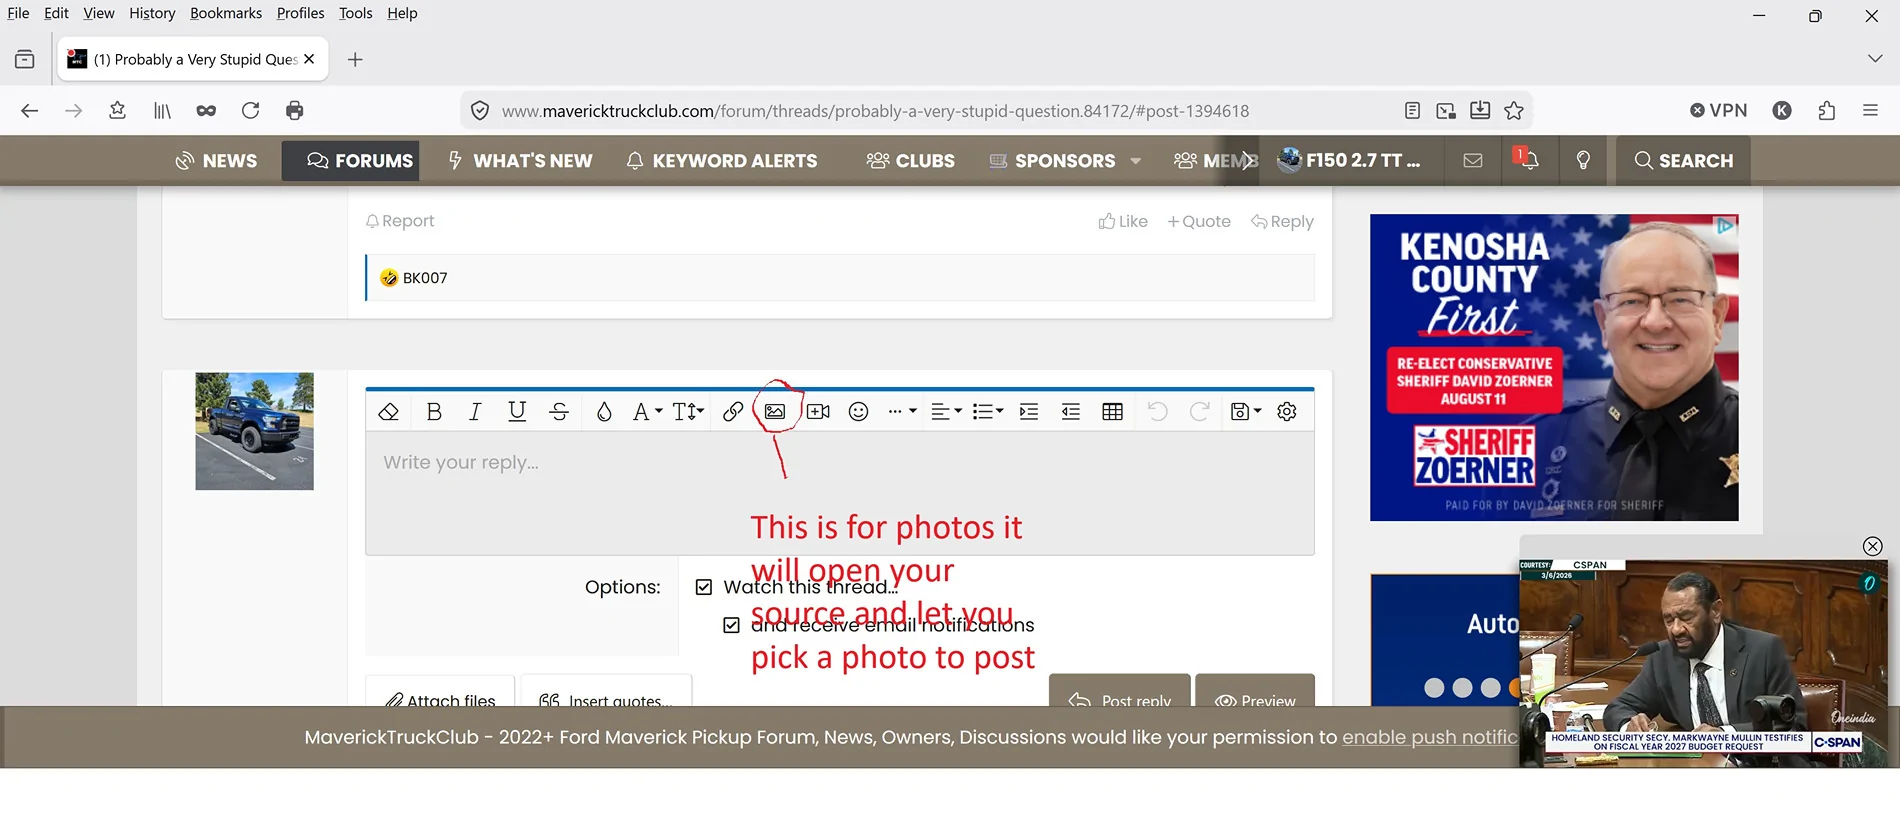Open the save draft dropdown
Image resolution: width=1900 pixels, height=828 pixels.
tap(1246, 411)
